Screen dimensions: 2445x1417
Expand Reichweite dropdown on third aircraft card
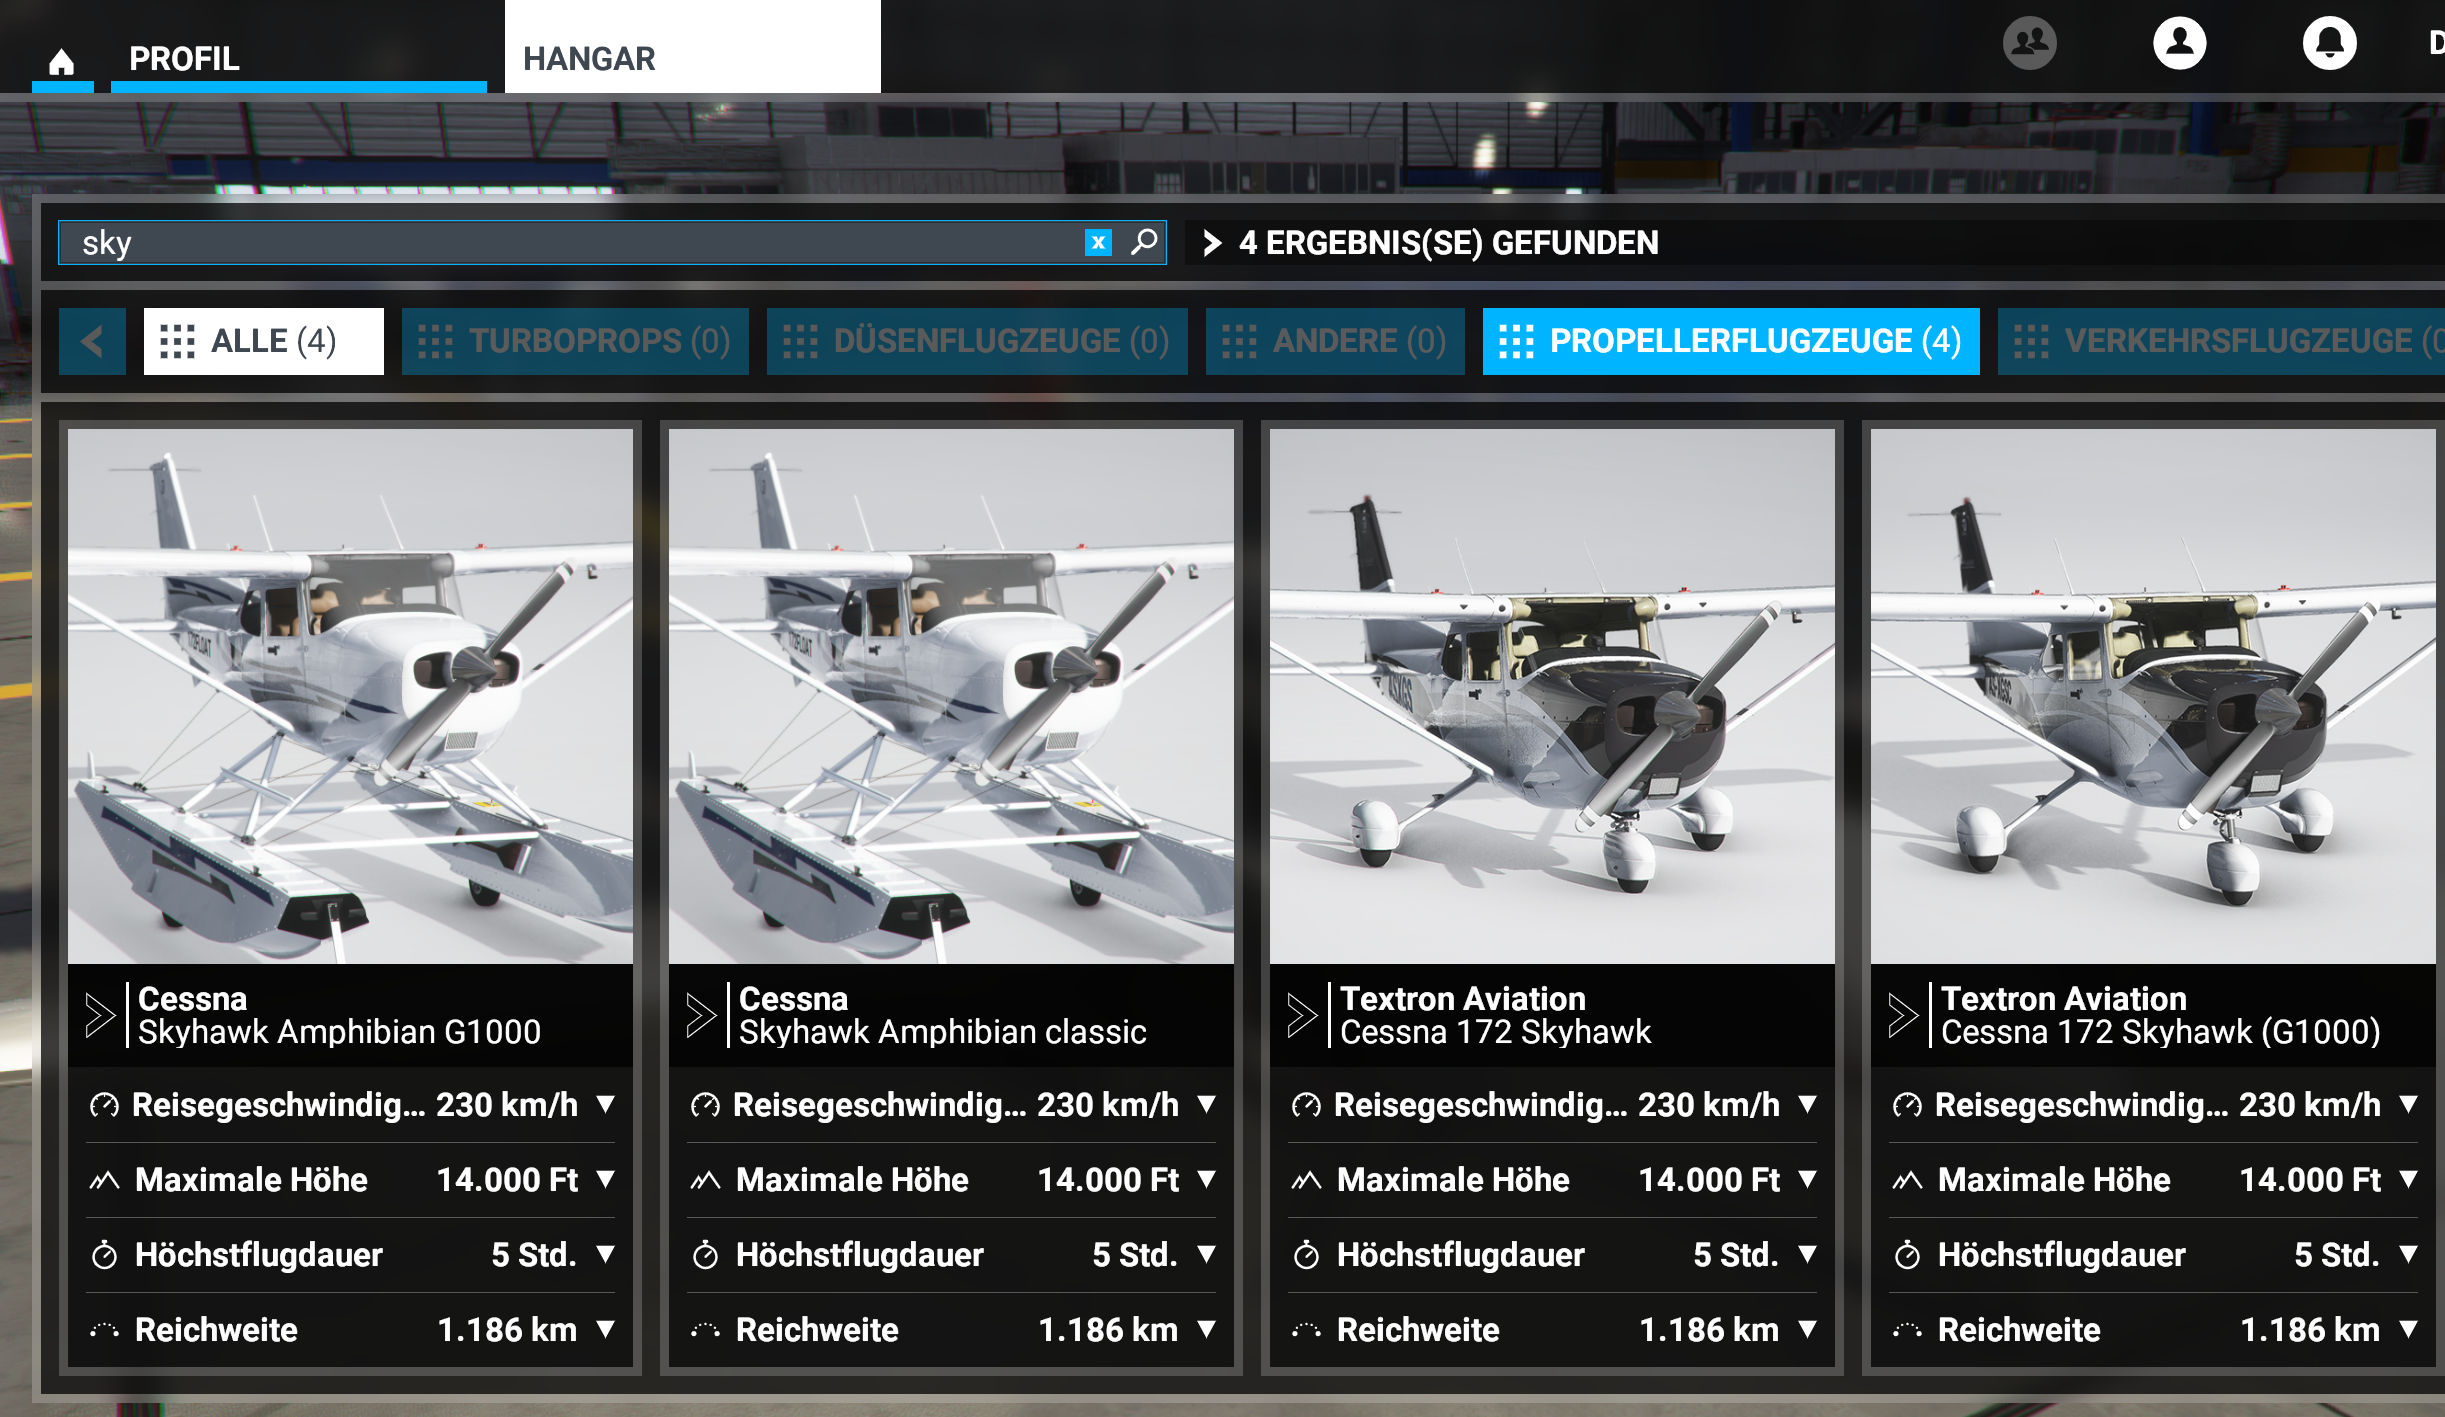point(1807,1329)
